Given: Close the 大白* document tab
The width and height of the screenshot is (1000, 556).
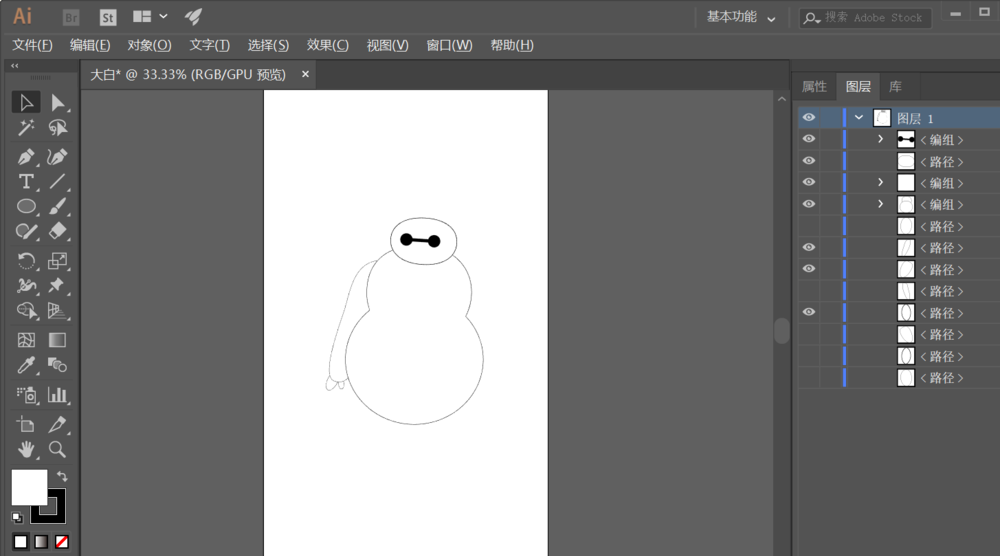Looking at the screenshot, I should pos(305,74).
